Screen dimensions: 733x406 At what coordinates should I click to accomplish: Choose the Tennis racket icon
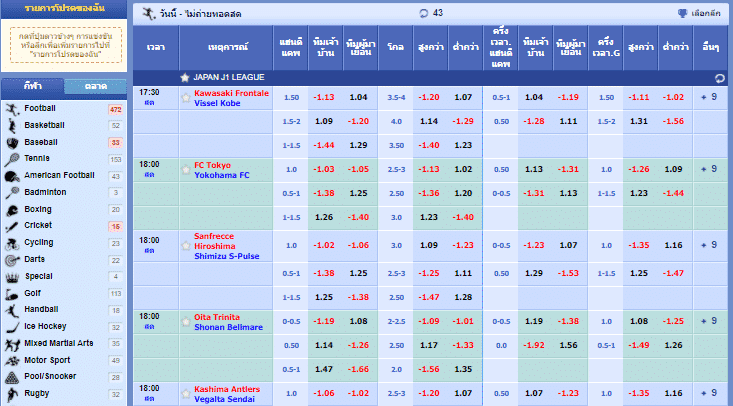pyautogui.click(x=12, y=159)
